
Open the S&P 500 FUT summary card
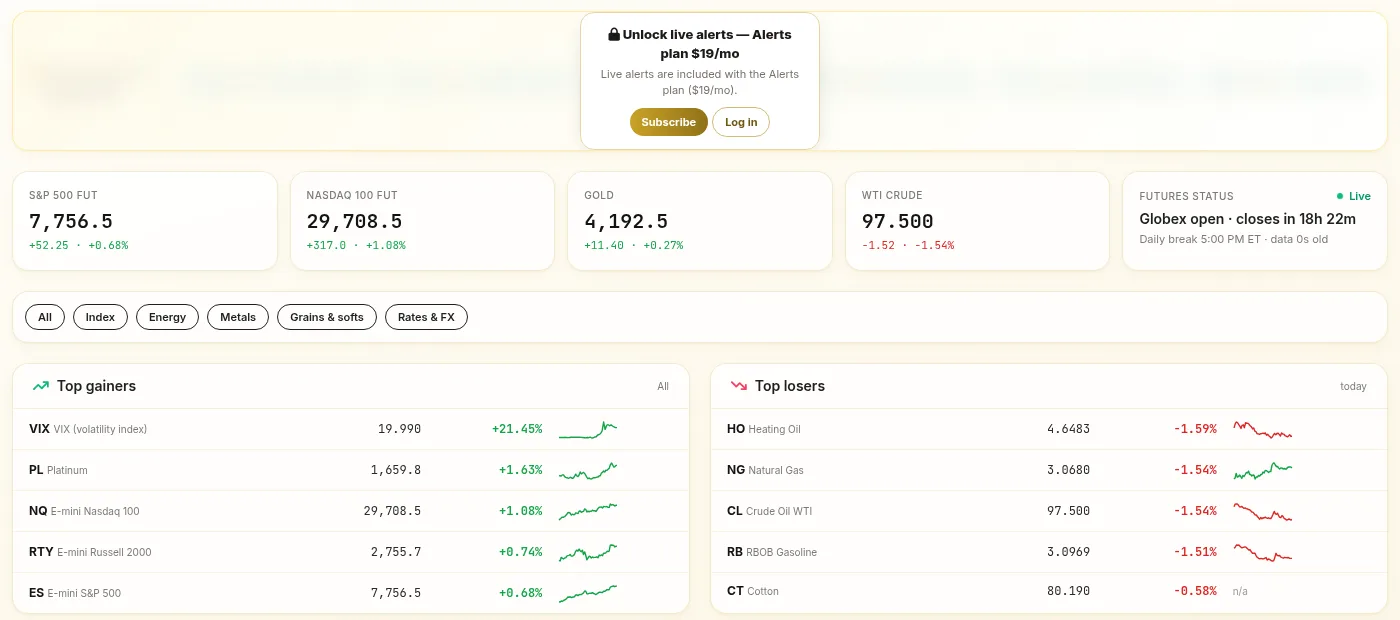coord(145,221)
